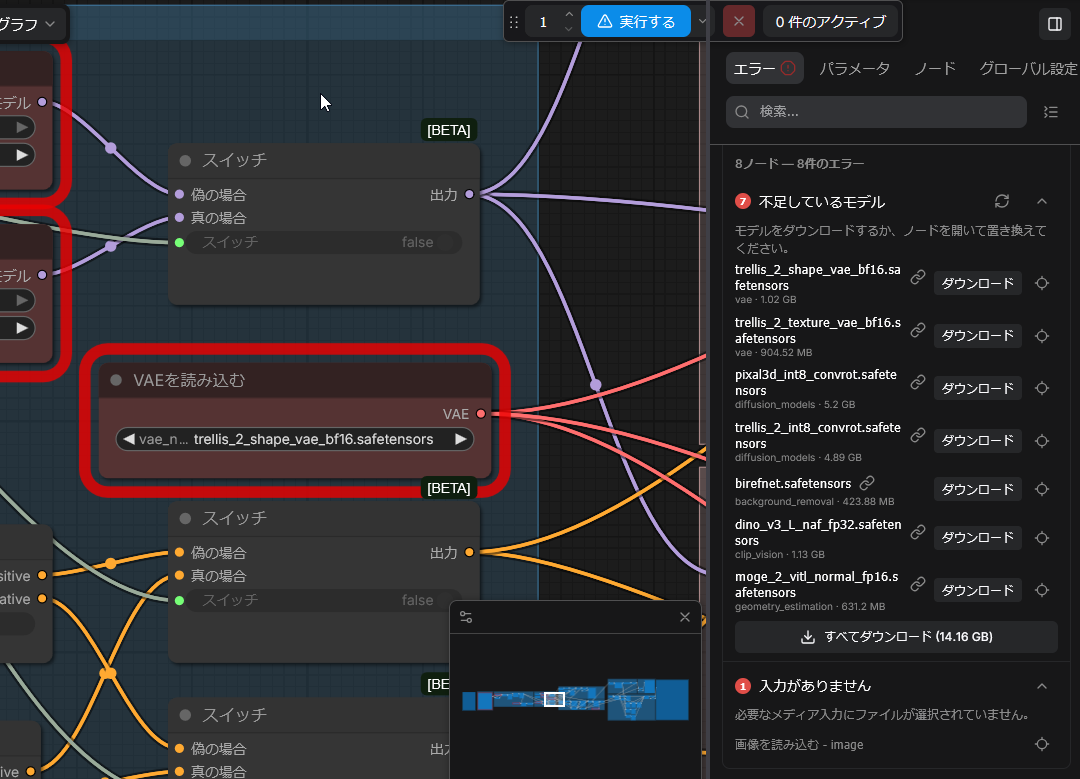Copy link for trellis_2_shape_vae_bf16 model

917,277
